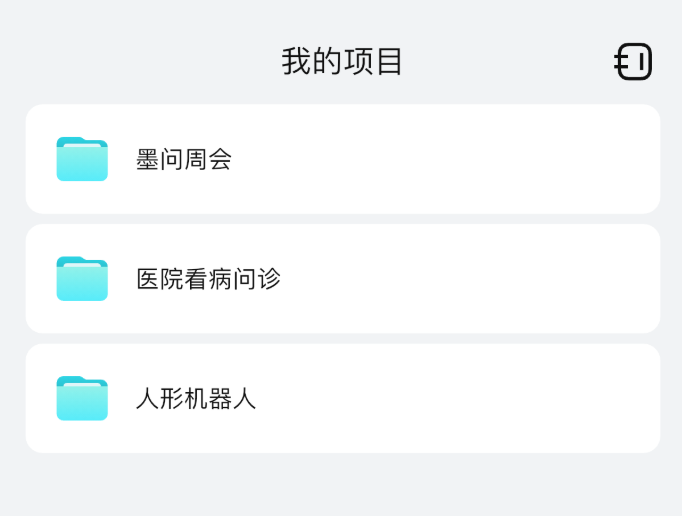Tap the sidebar panel icon beside 我的项目

click(633, 61)
